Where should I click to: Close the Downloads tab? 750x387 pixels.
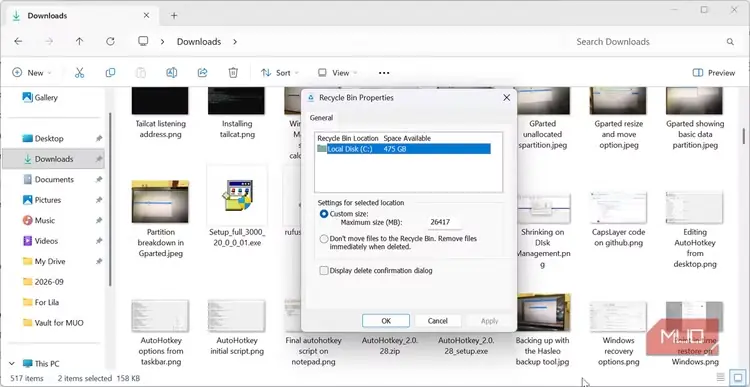[x=146, y=16]
